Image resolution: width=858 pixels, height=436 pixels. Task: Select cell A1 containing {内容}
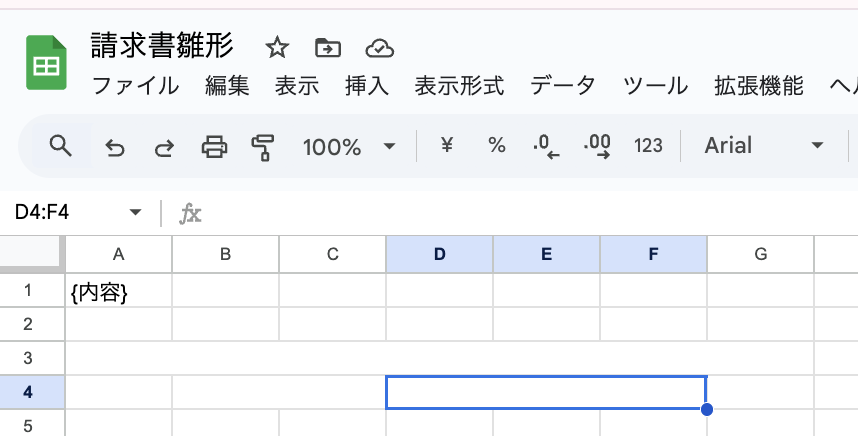pyautogui.click(x=119, y=291)
